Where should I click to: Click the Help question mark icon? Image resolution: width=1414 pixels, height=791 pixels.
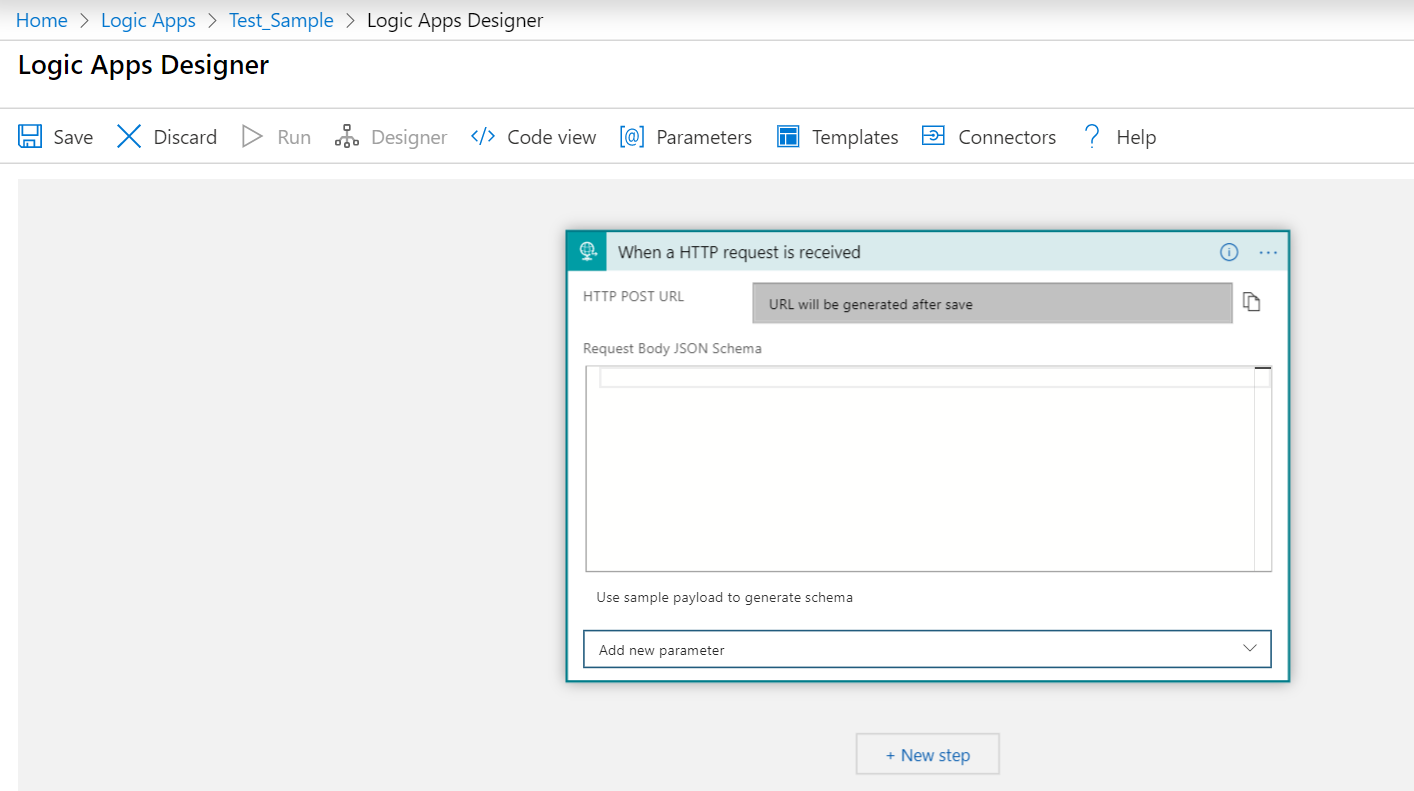[1092, 137]
